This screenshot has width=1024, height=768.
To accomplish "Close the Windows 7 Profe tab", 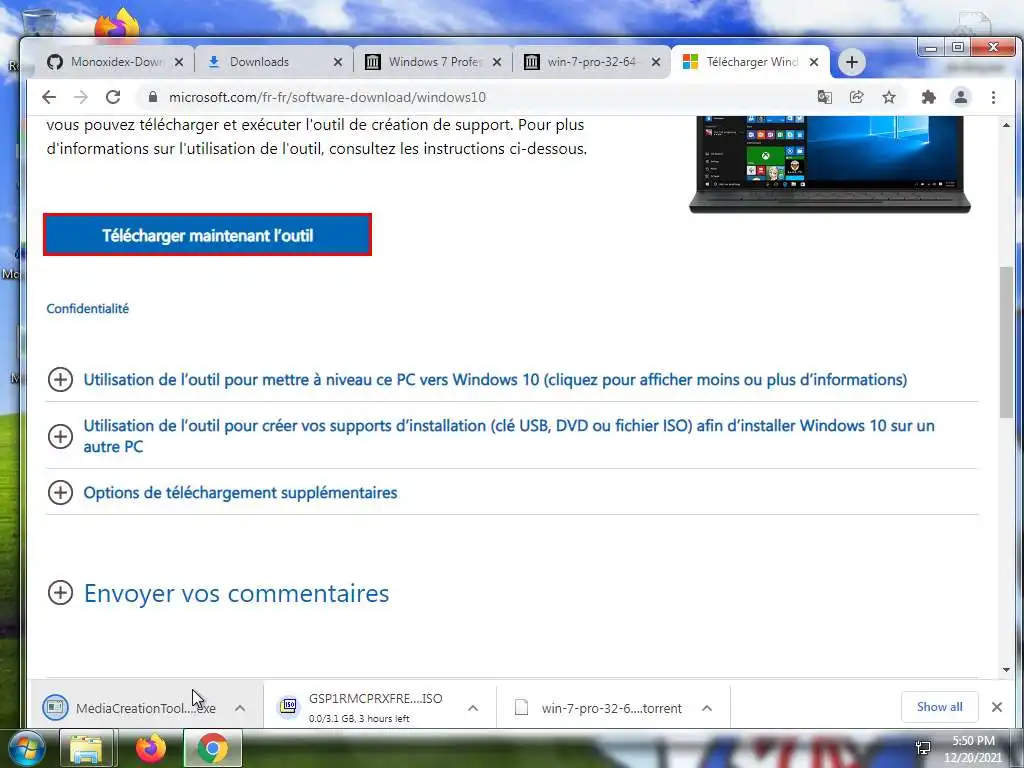I will pos(497,62).
